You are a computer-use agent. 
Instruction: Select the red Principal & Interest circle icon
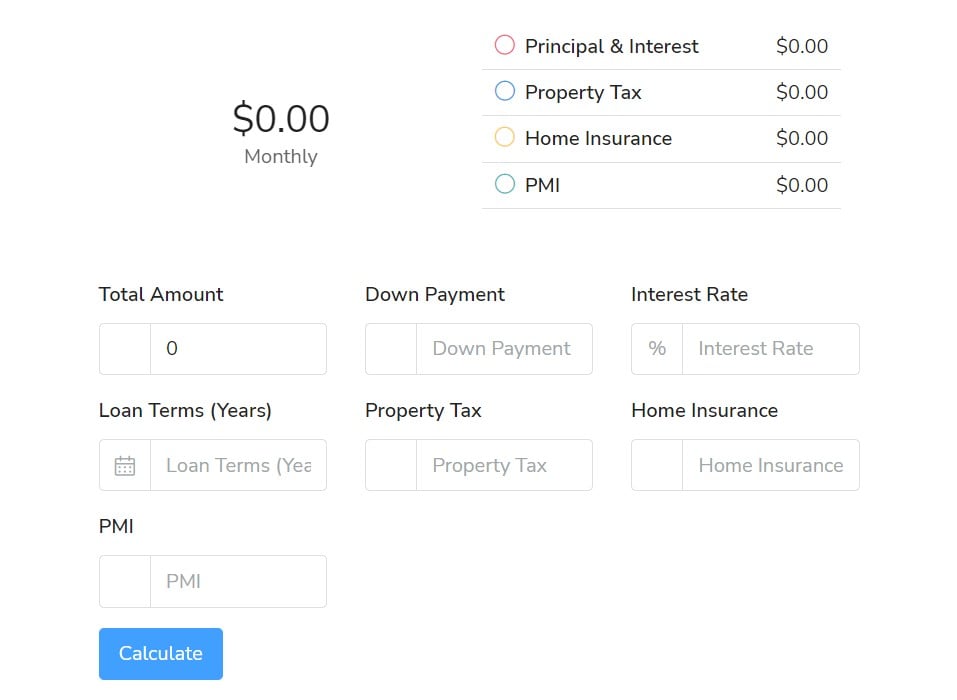[x=504, y=44]
